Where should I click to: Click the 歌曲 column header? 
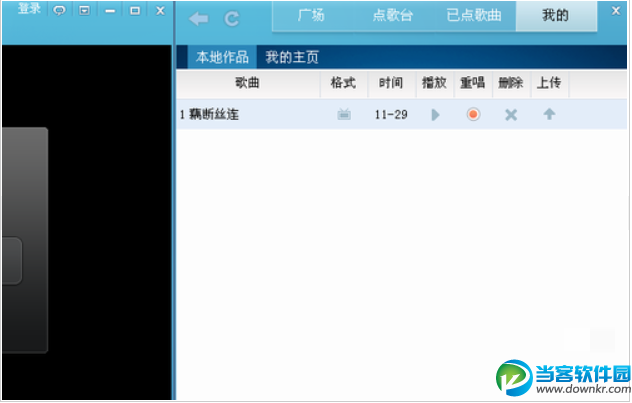click(x=247, y=83)
